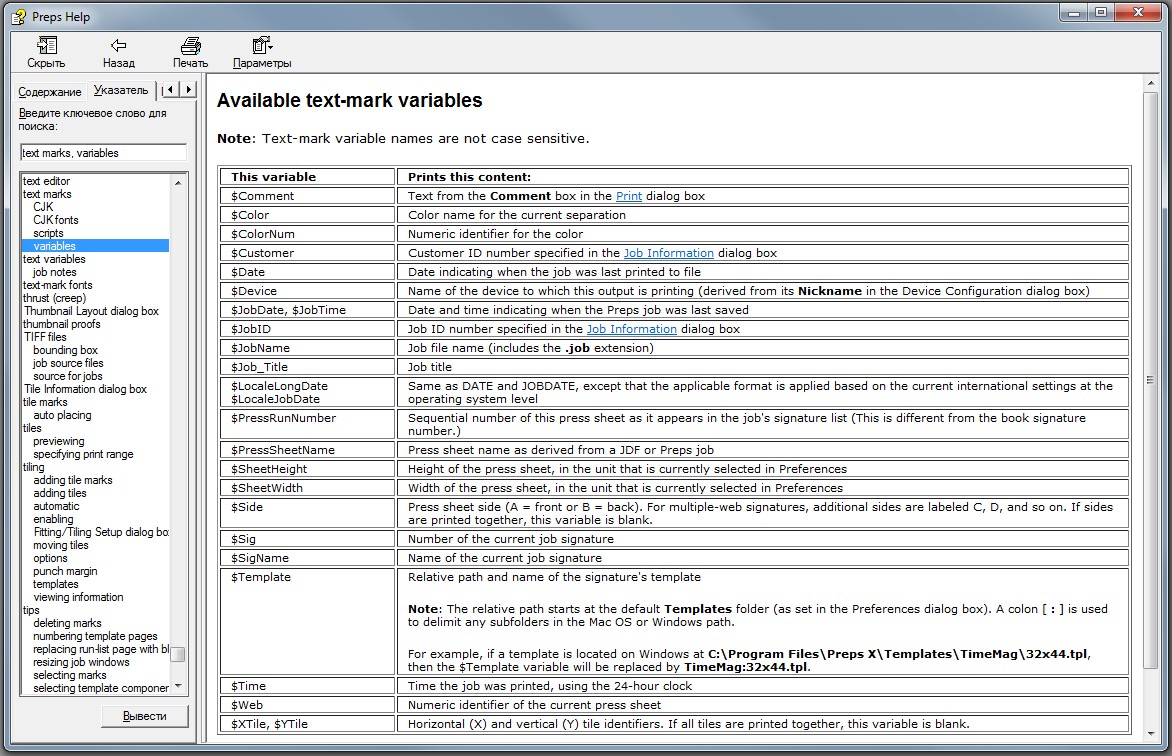Open 'text-mark fonts' index entry
1172x756 pixels.
coord(58,285)
